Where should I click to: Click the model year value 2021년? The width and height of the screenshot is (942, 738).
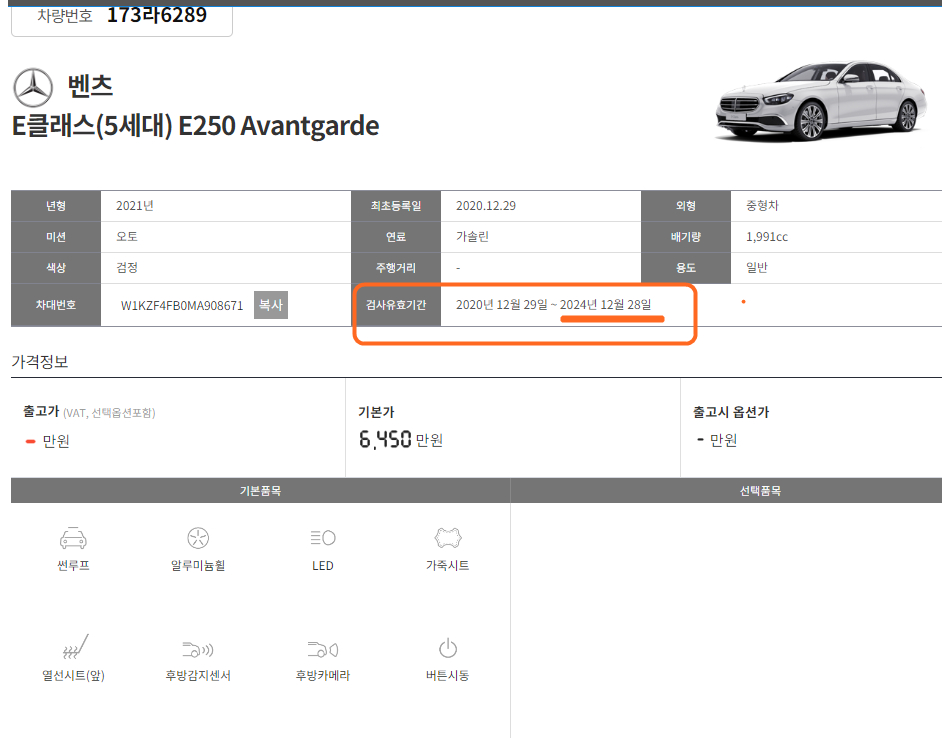tap(135, 206)
